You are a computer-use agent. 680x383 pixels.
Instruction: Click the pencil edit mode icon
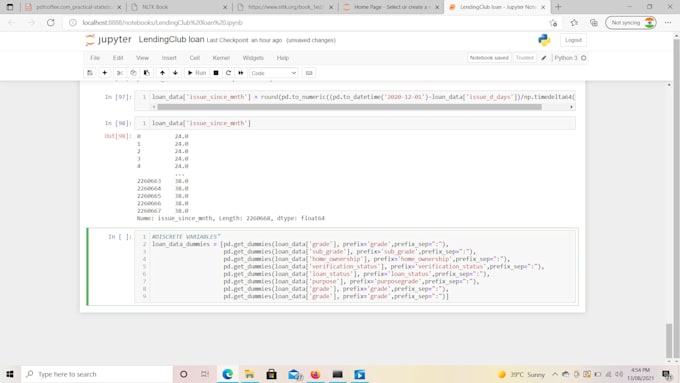coord(544,58)
